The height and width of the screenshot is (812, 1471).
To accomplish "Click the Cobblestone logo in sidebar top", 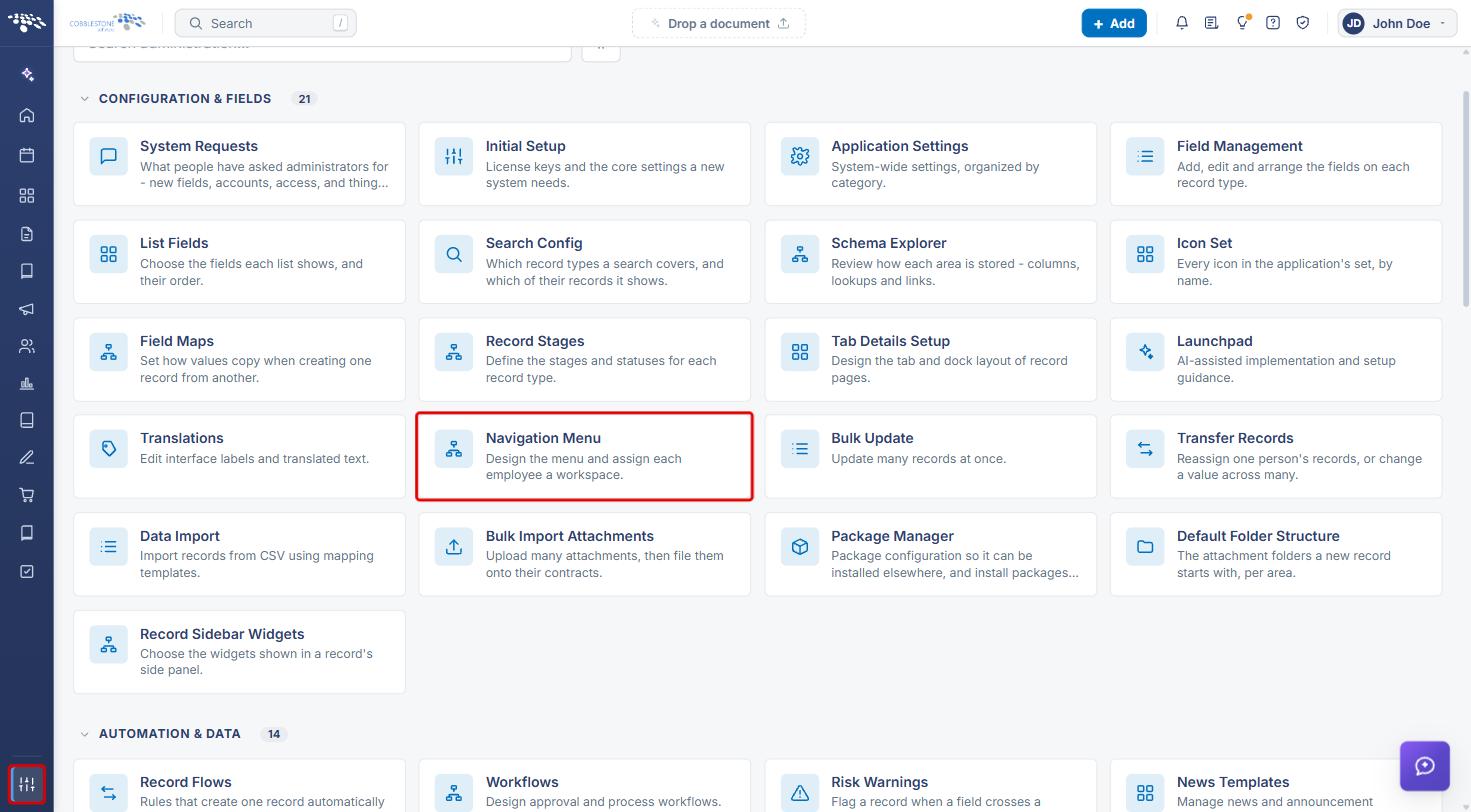I will [x=27, y=22].
